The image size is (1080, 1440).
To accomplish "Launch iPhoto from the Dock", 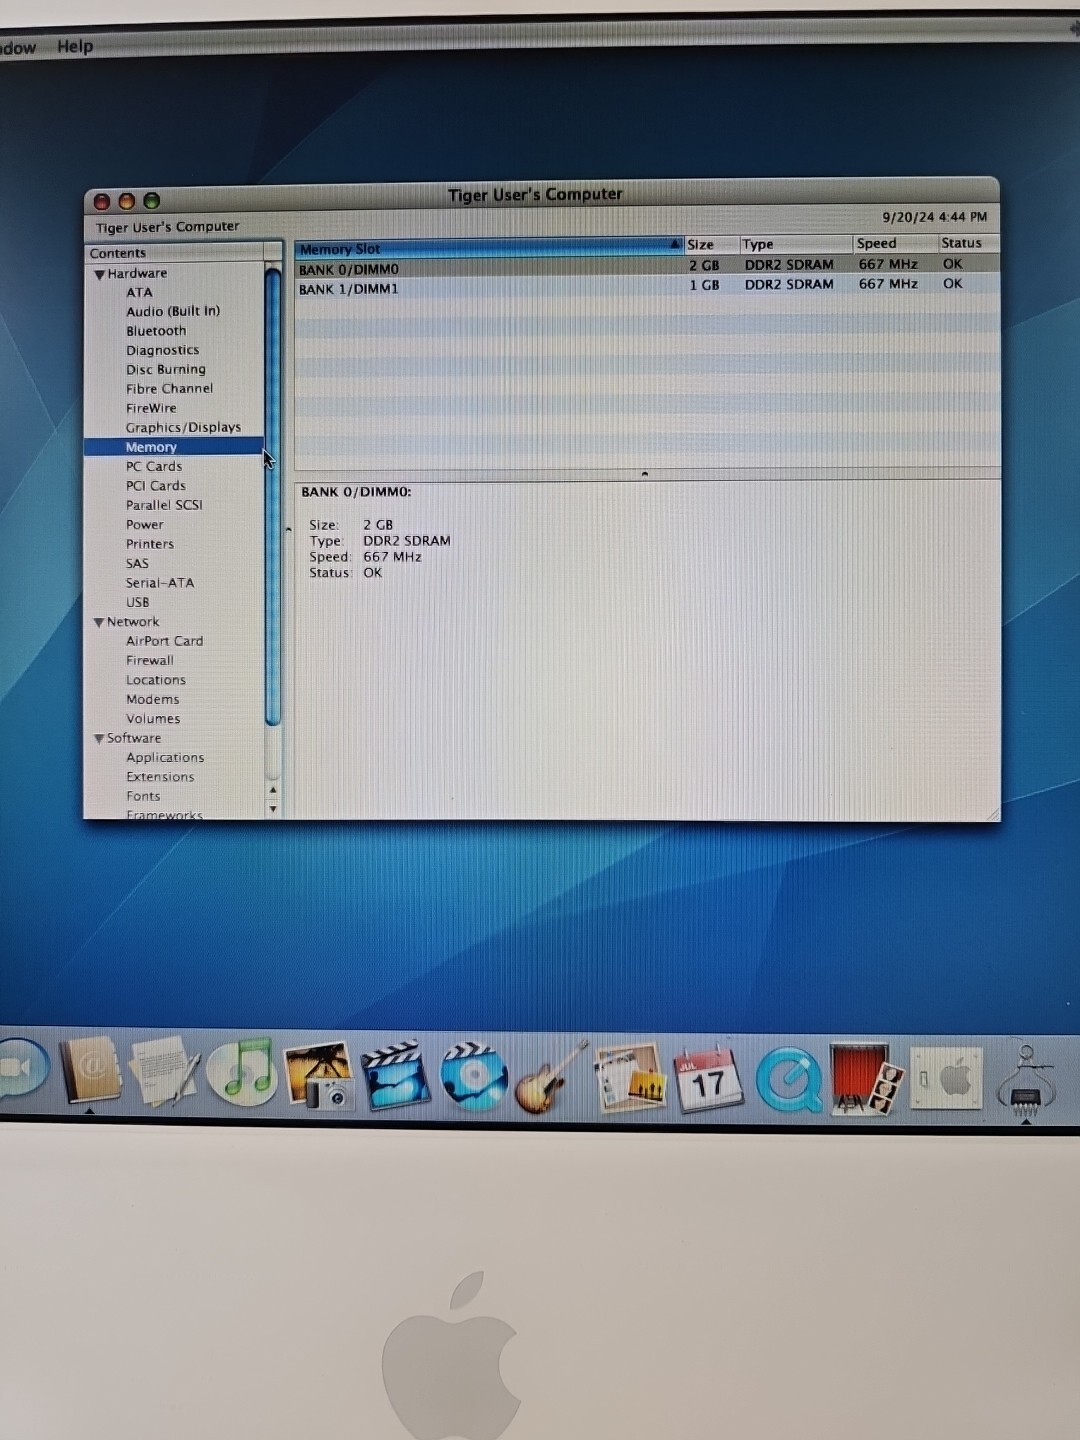I will [x=319, y=1076].
